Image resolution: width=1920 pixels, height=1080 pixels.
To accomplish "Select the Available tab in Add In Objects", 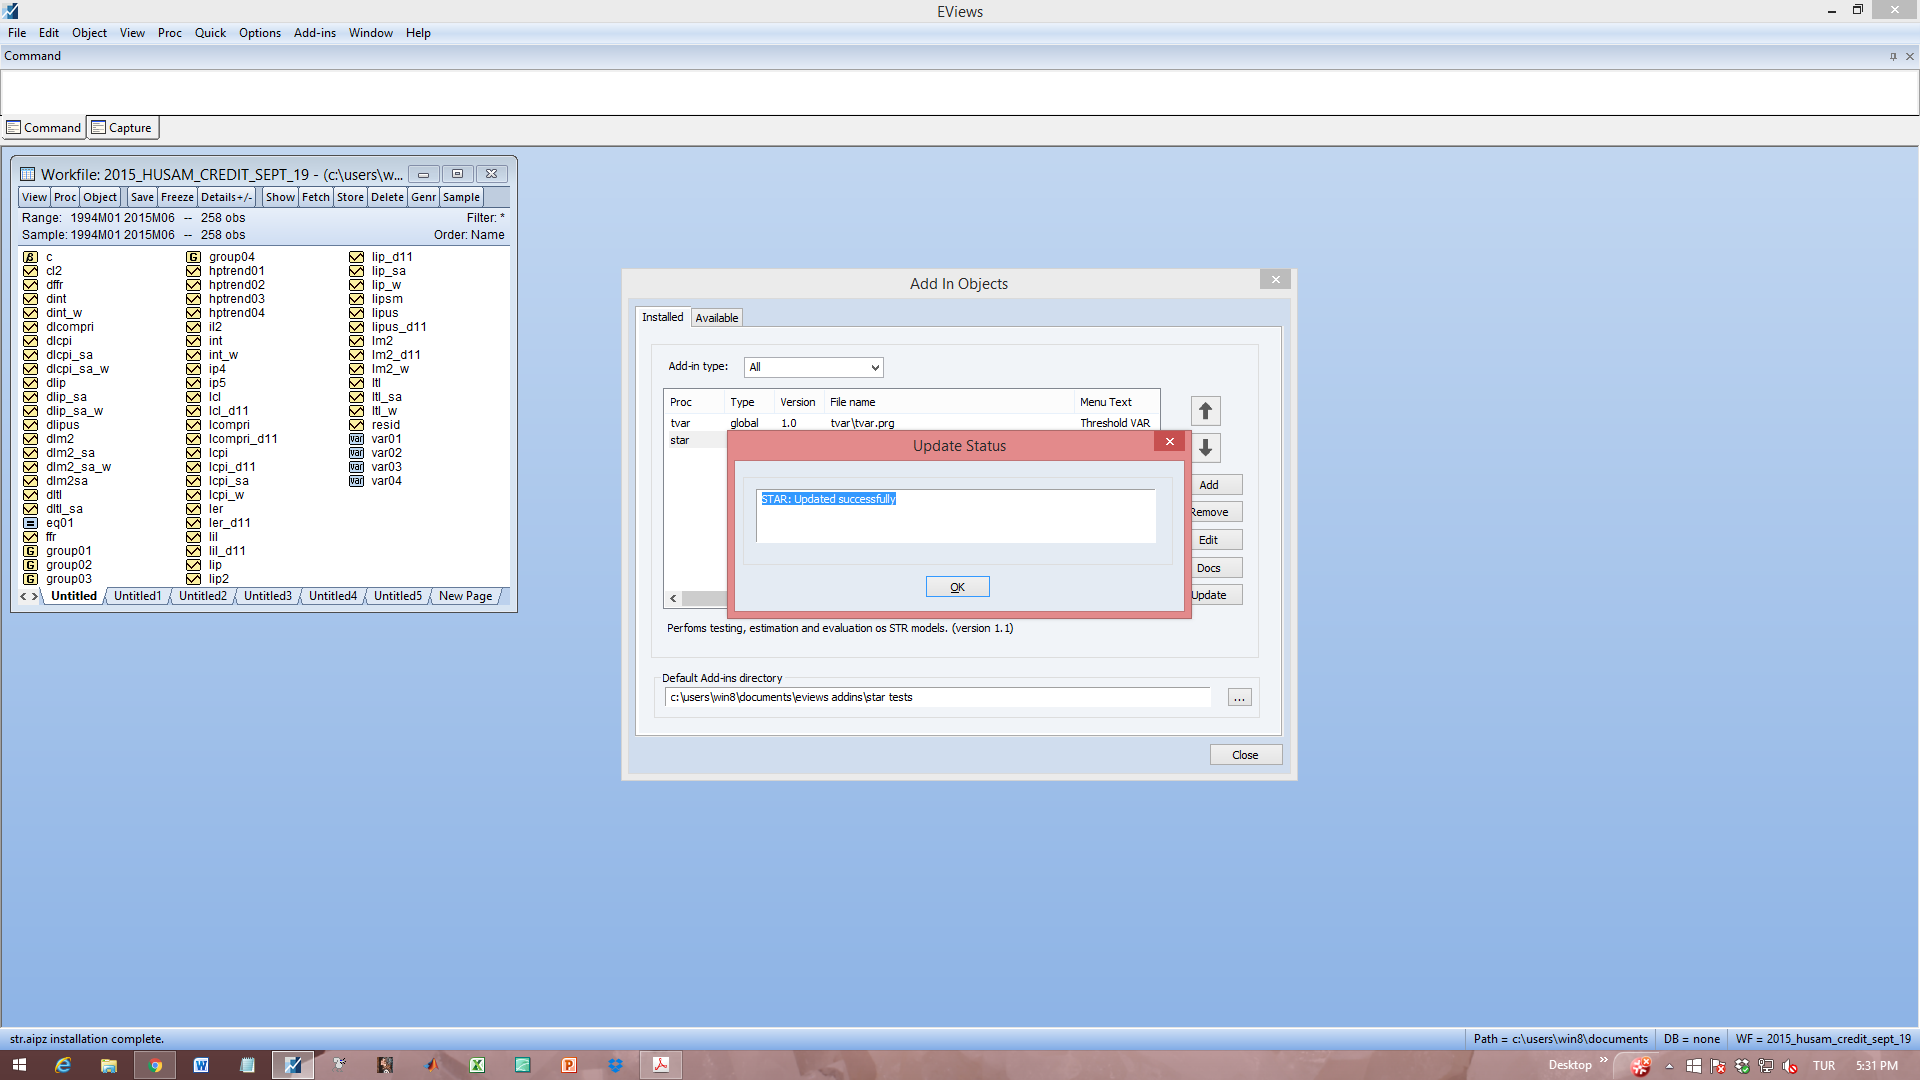I will [x=716, y=316].
